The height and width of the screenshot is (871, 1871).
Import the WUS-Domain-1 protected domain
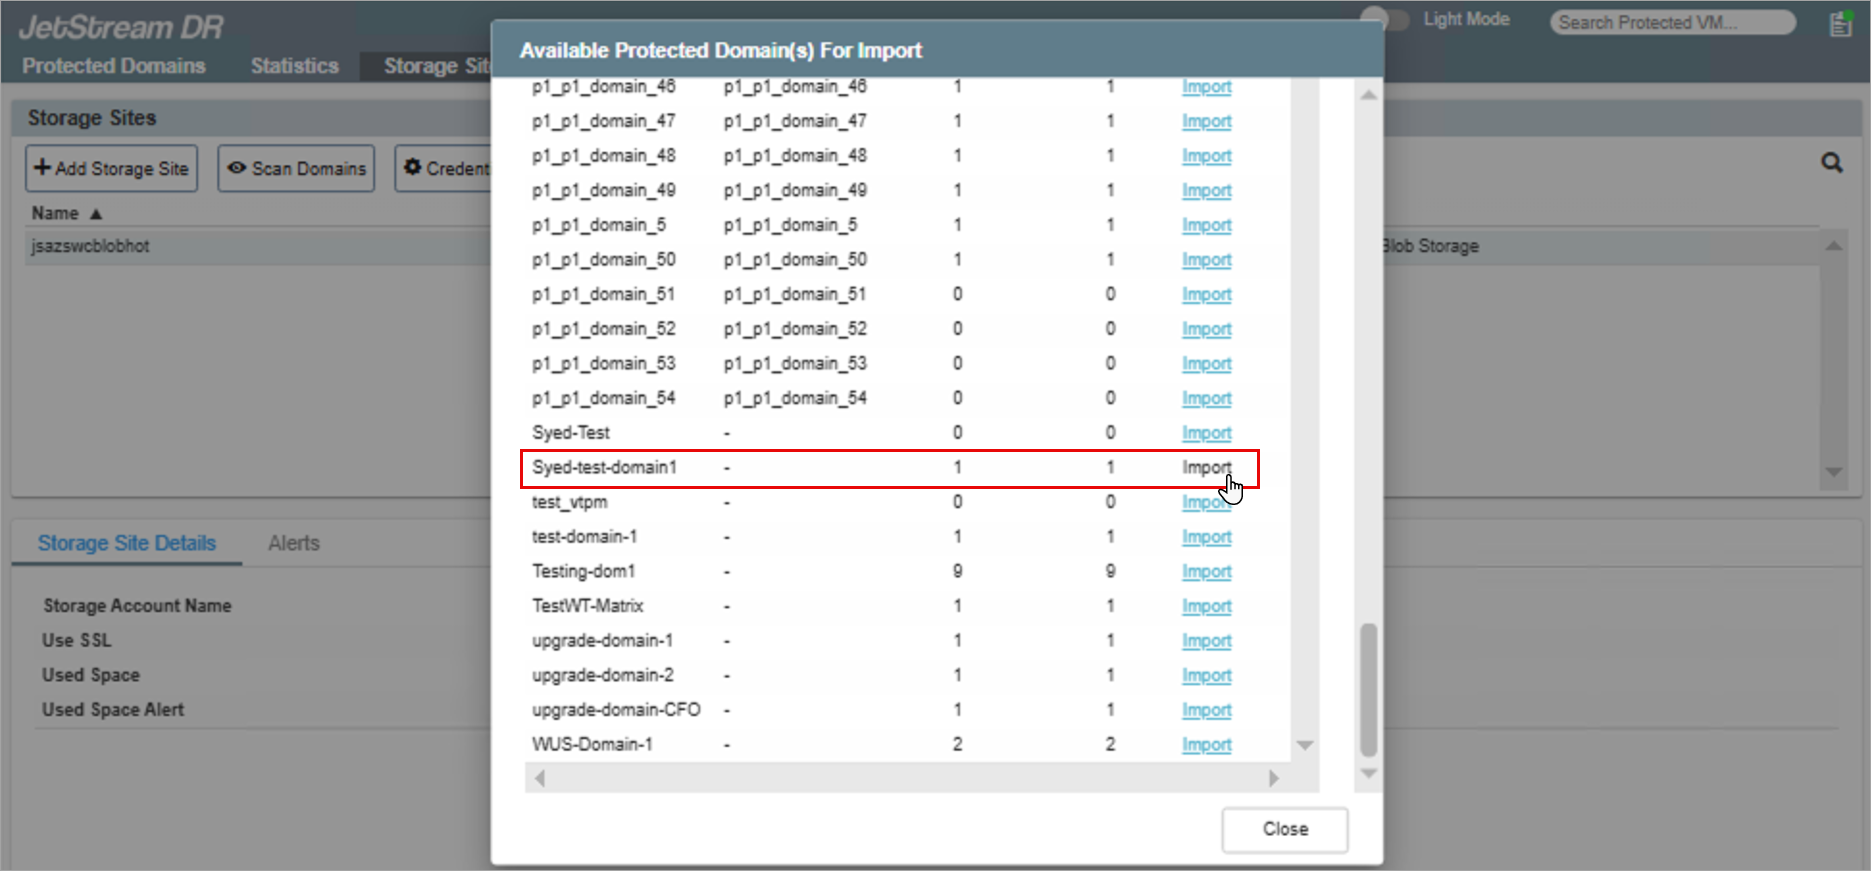pyautogui.click(x=1206, y=745)
